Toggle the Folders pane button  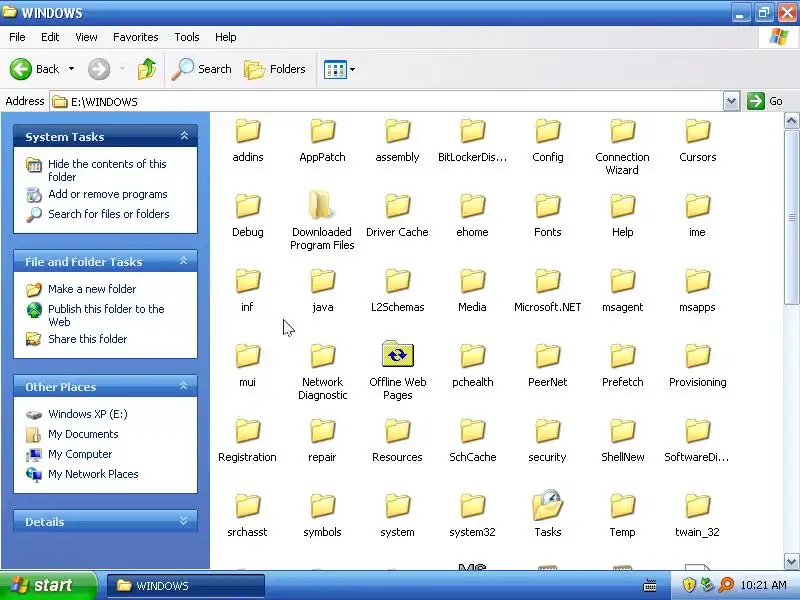pyautogui.click(x=274, y=69)
